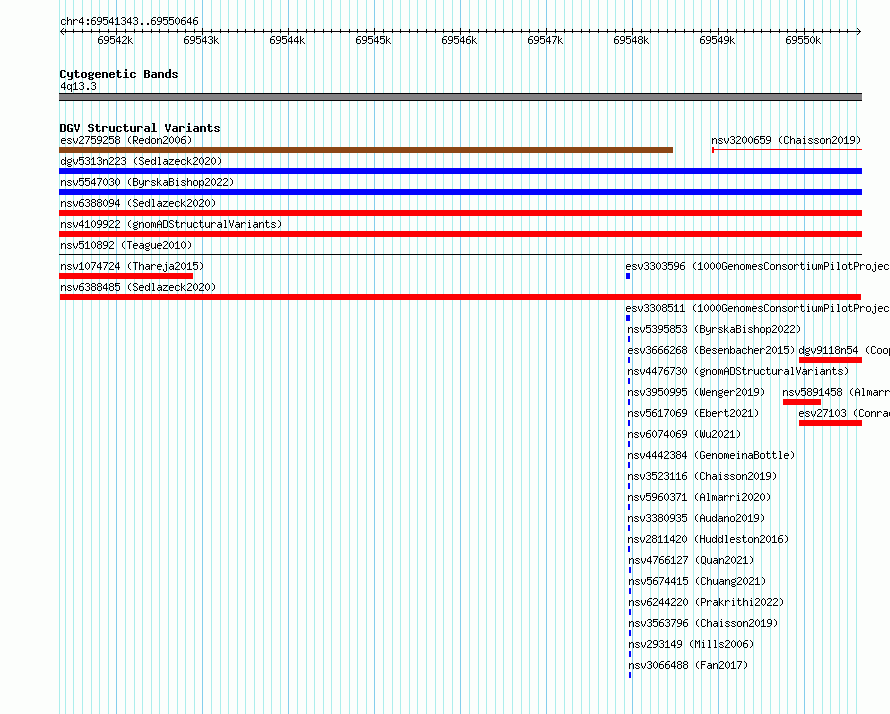Open nsv3523116 (Chaisson2019) variant
Screen dimensions: 890x714
point(702,476)
